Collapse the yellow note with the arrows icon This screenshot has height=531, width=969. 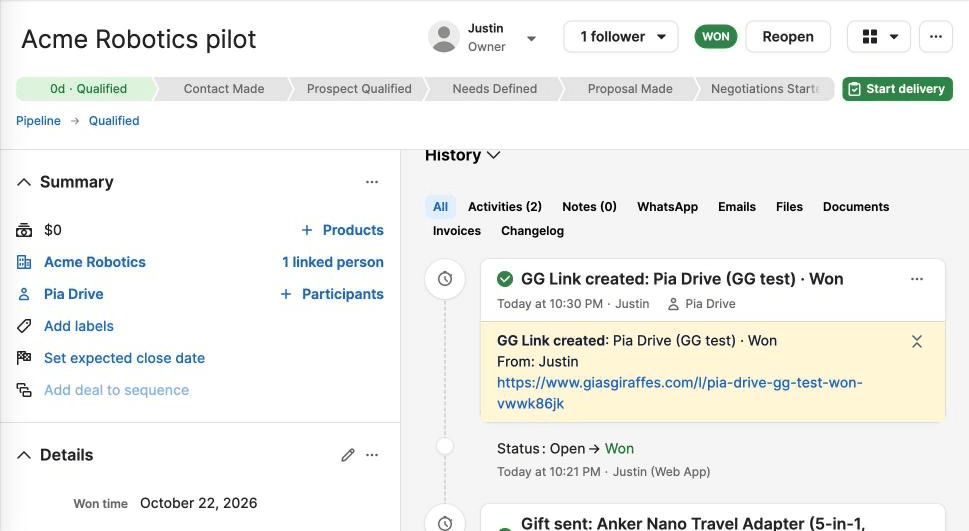pos(916,341)
